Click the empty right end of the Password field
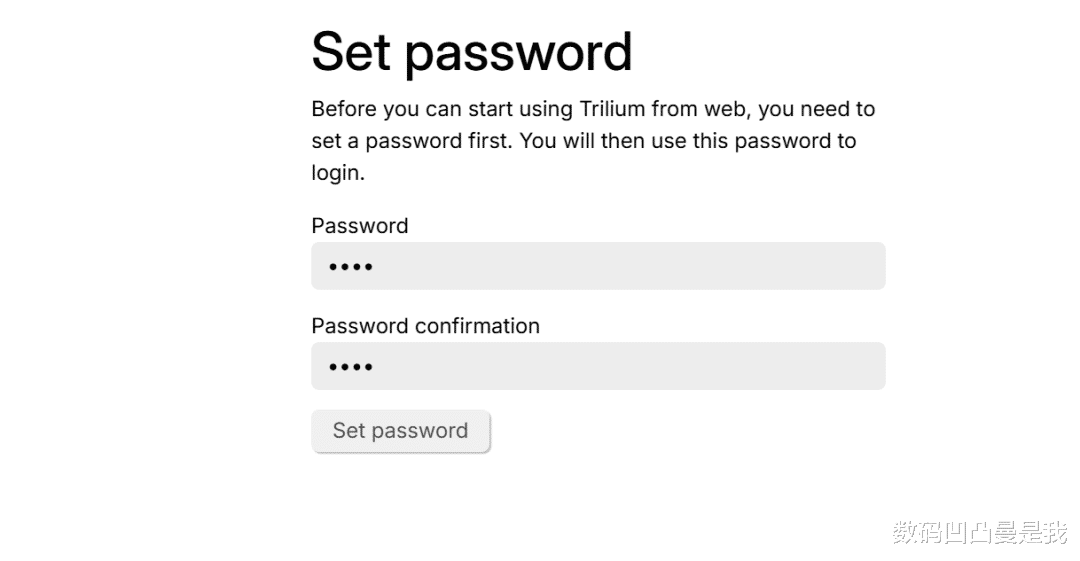The height and width of the screenshot is (561, 1080). pyautogui.click(x=840, y=266)
